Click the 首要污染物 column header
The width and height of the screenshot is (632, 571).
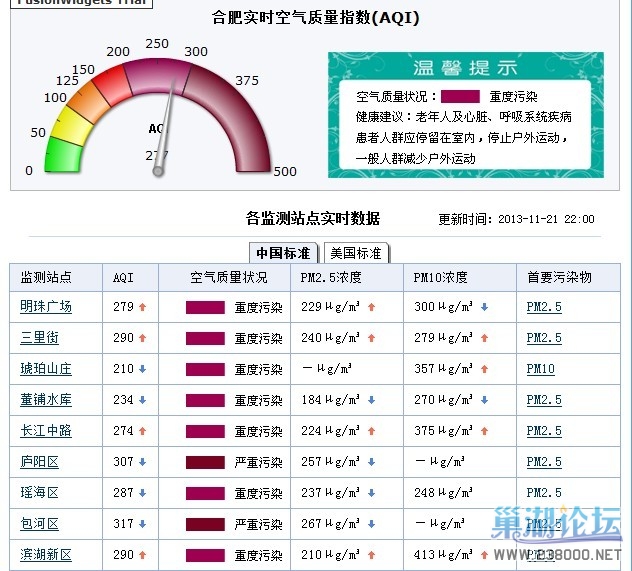tap(559, 277)
